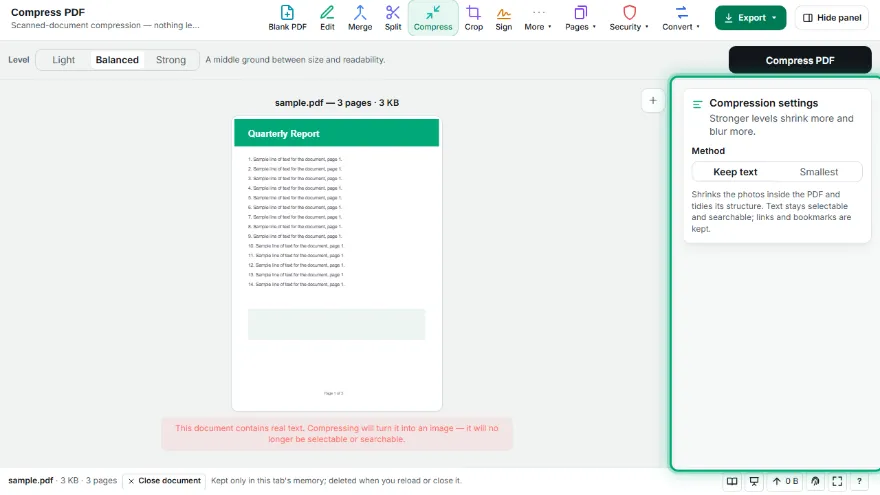Click the black Compress PDF button
This screenshot has width=880, height=495.
click(800, 60)
